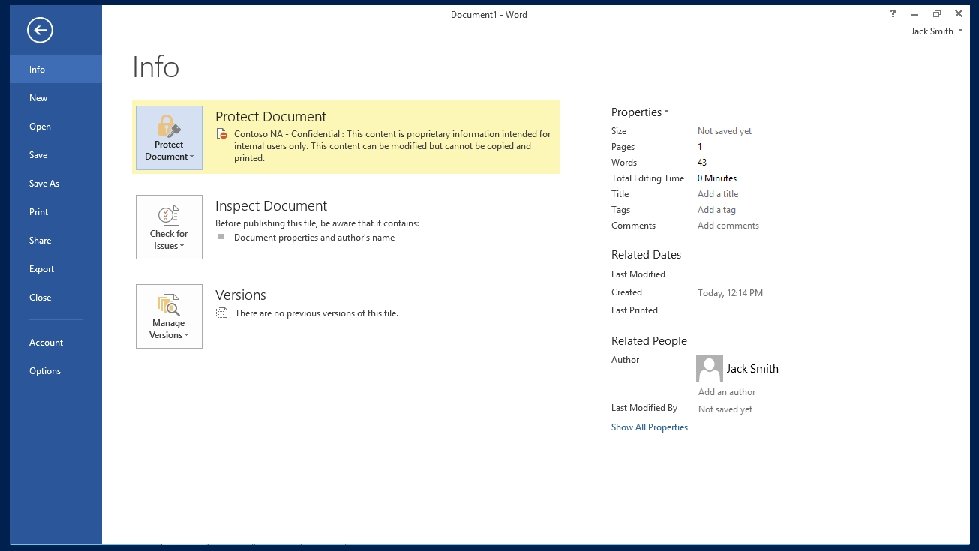Click the Related People heading
979x551 pixels.
click(x=649, y=341)
